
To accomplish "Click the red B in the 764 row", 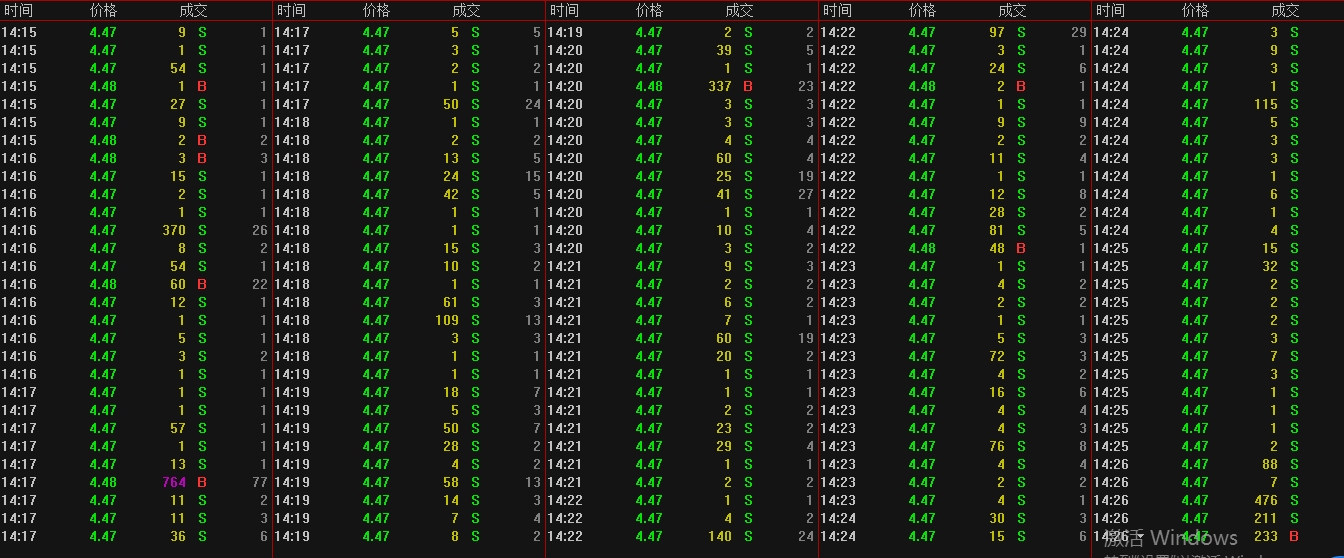I will click(x=202, y=482).
